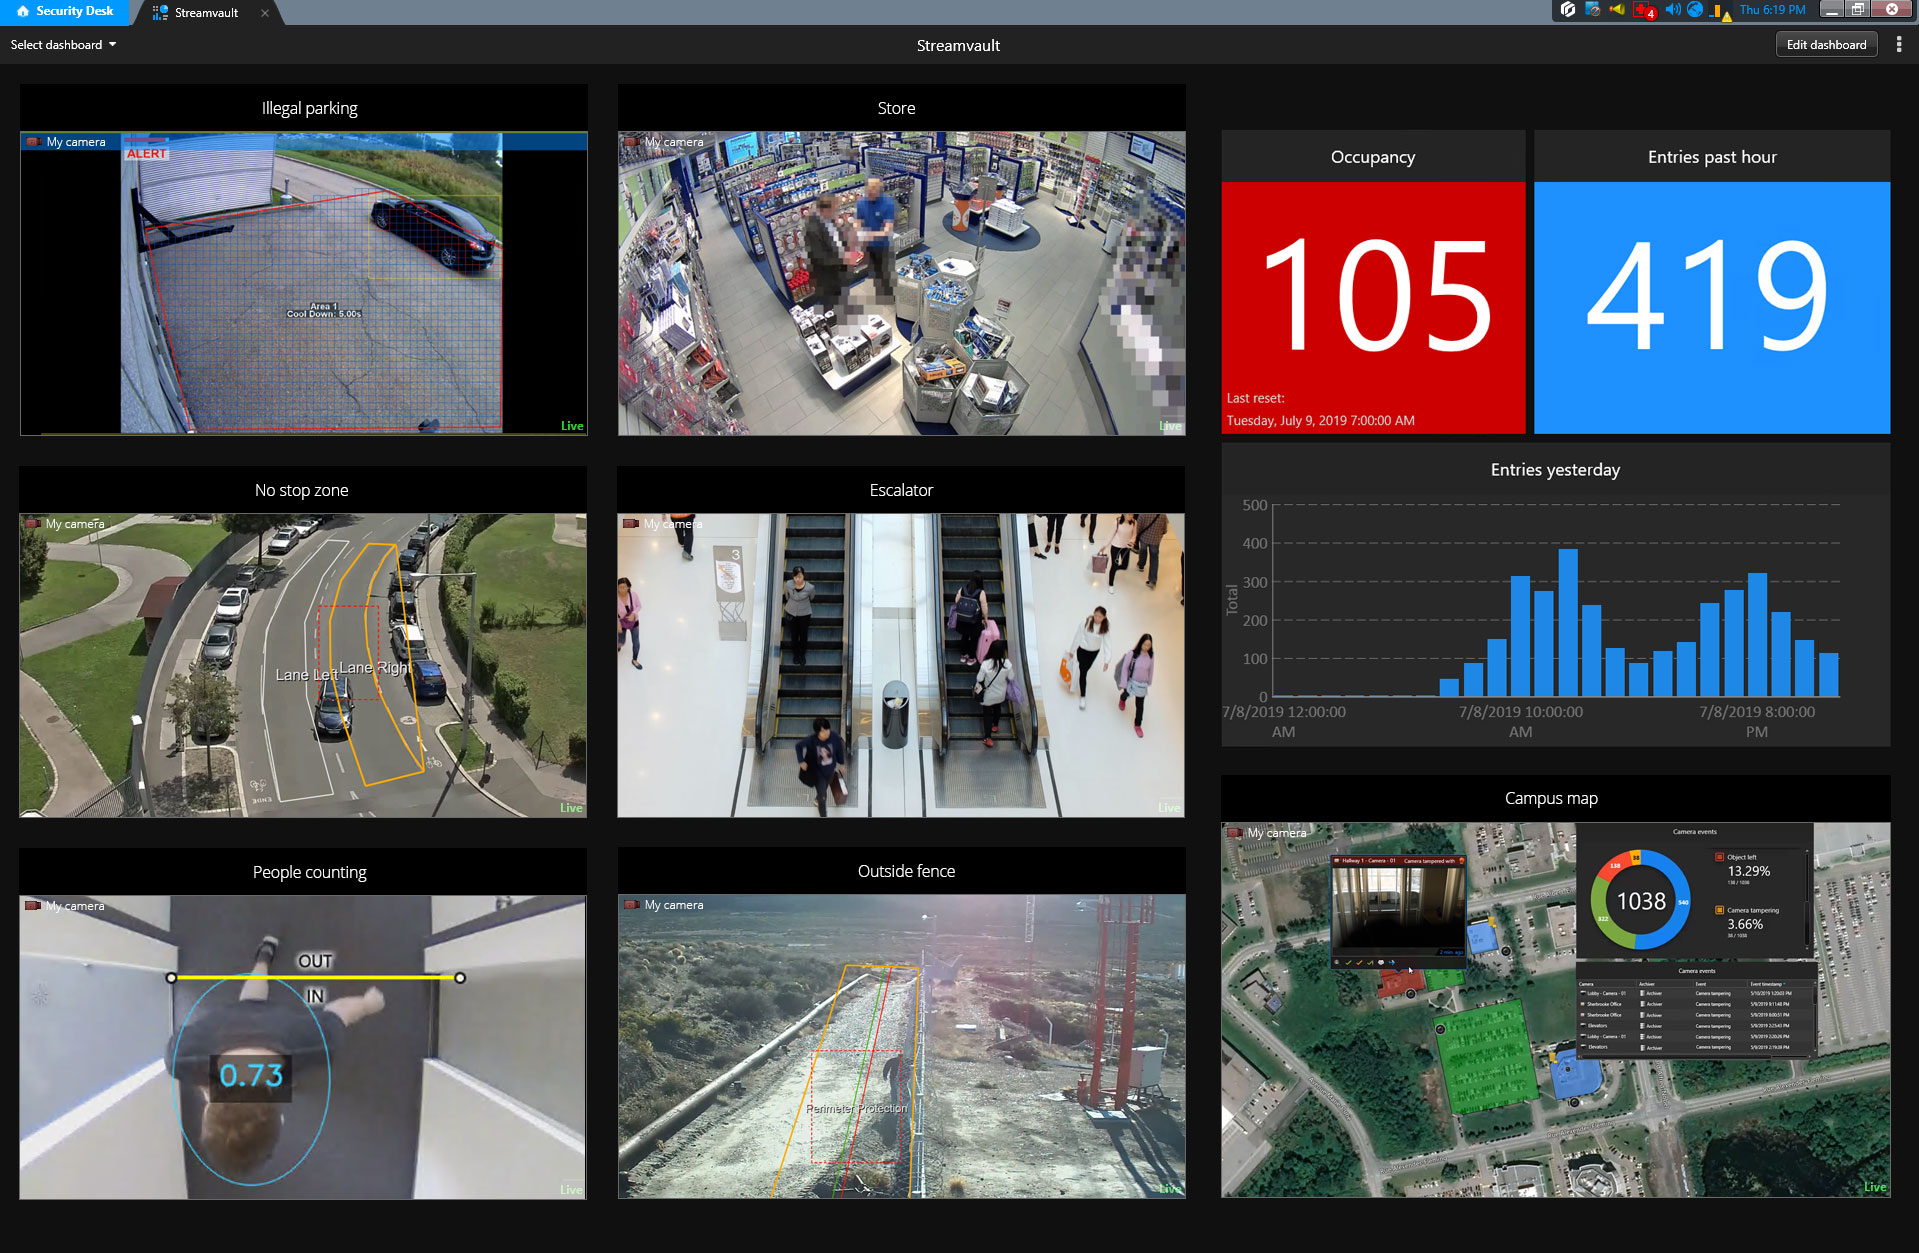Click the orange acknowledge icon on the event popup
Screen dimensions: 1919x1253
click(x=1359, y=963)
